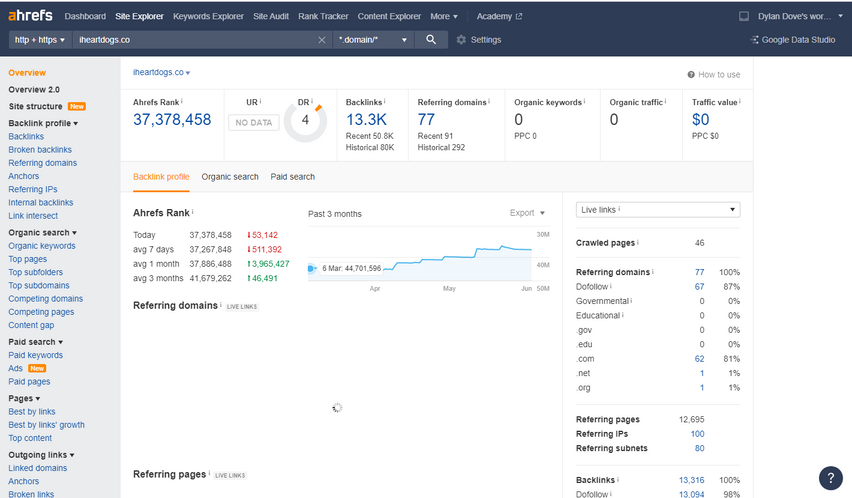The width and height of the screenshot is (852, 498).
Task: Open Overview 2.0 in the sidebar
Action: point(34,90)
